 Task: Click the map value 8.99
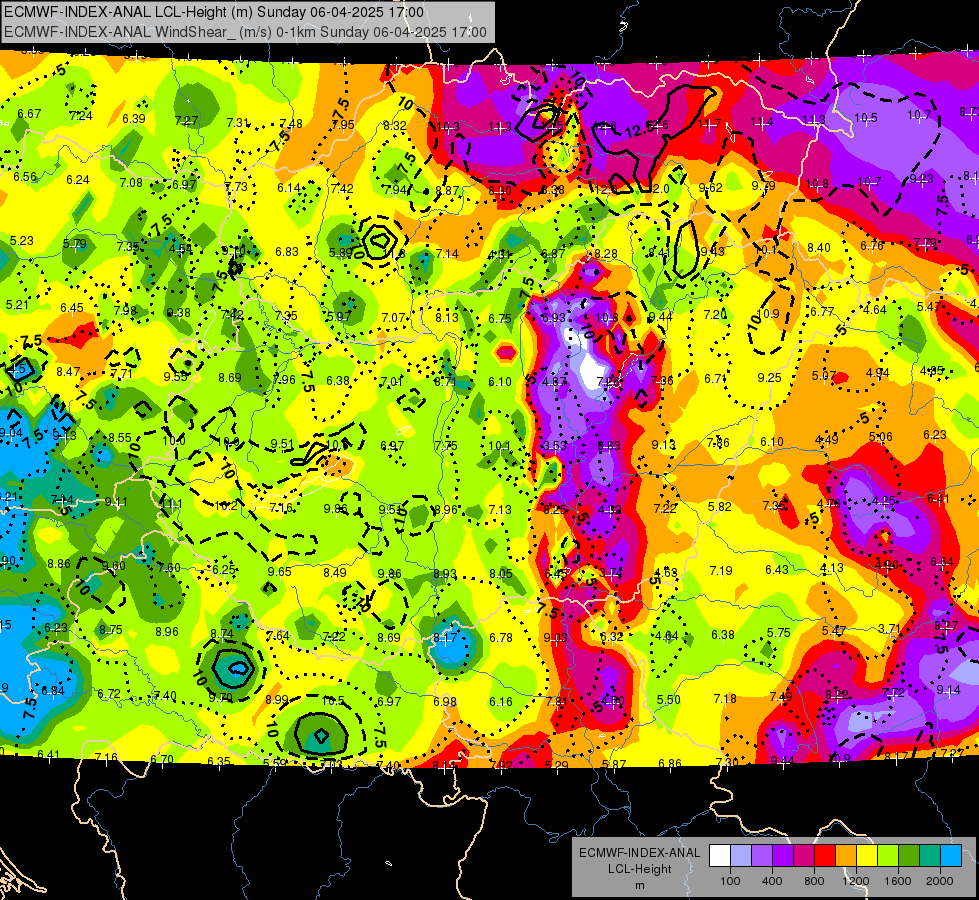click(x=277, y=700)
